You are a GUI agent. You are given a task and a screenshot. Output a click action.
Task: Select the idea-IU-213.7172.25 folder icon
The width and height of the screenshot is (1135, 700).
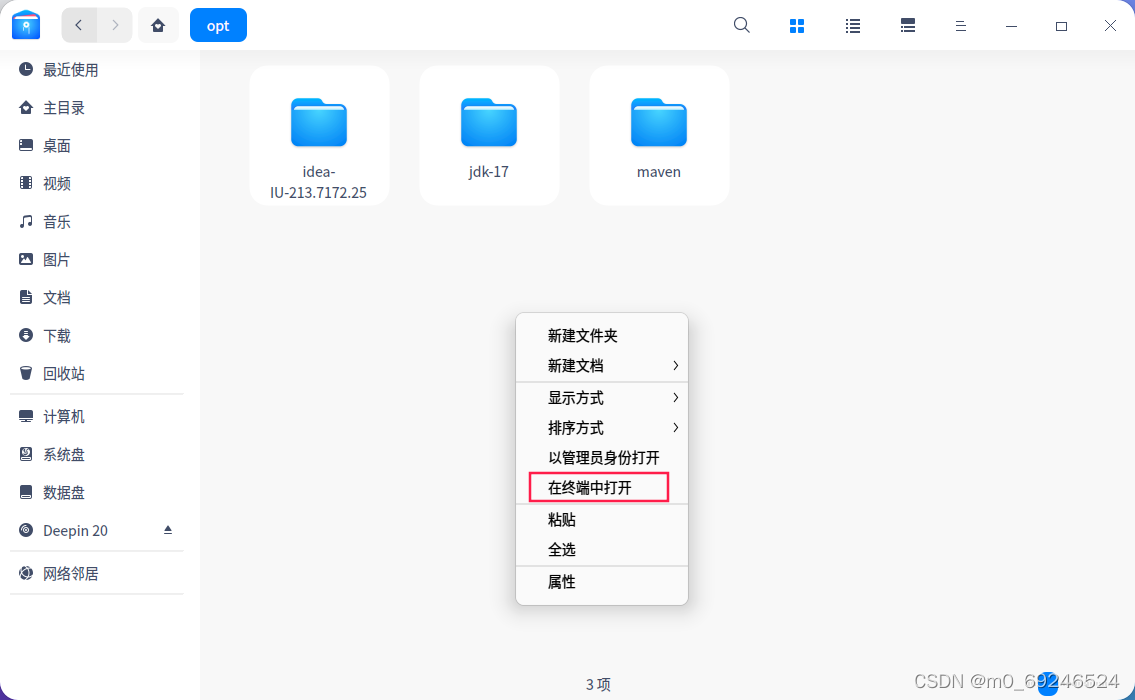[x=318, y=122]
